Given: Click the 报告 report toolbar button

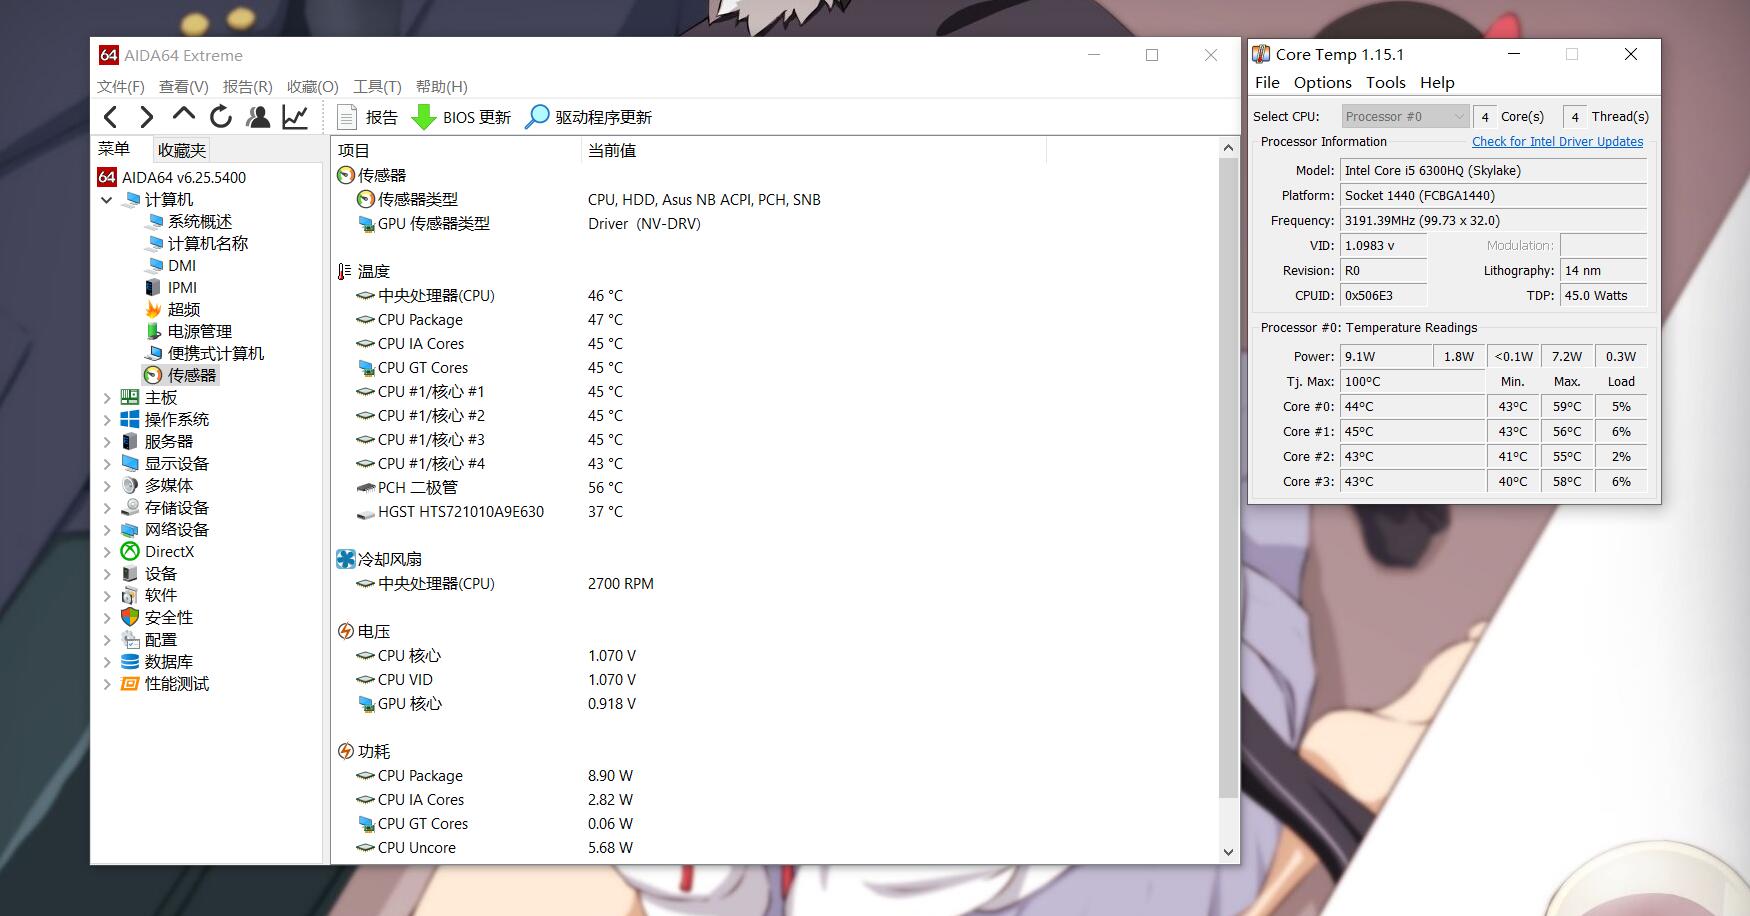Looking at the screenshot, I should (x=368, y=117).
